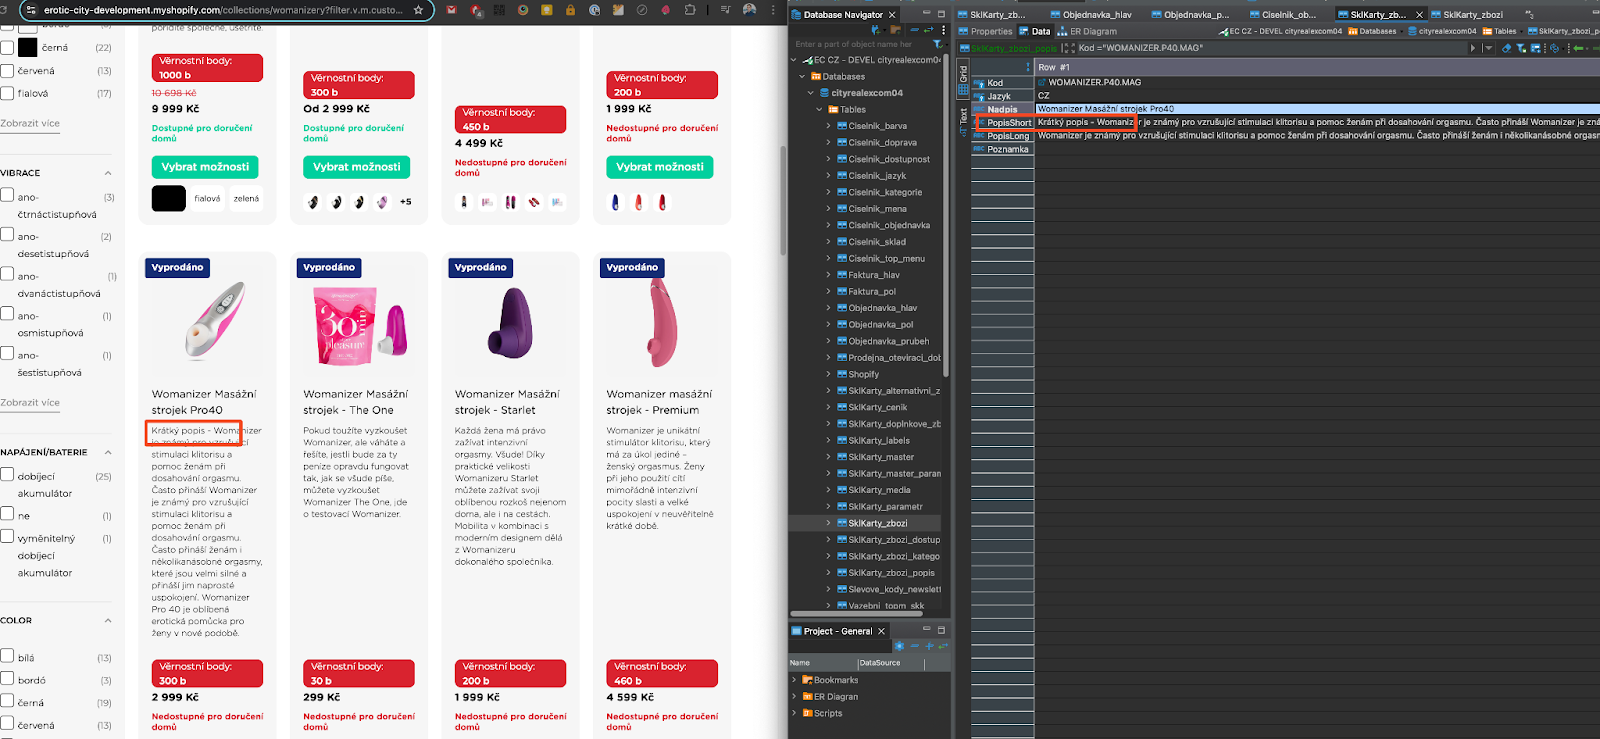
Task: Open the Chrome media control icon
Action: pyautogui.click(x=725, y=9)
